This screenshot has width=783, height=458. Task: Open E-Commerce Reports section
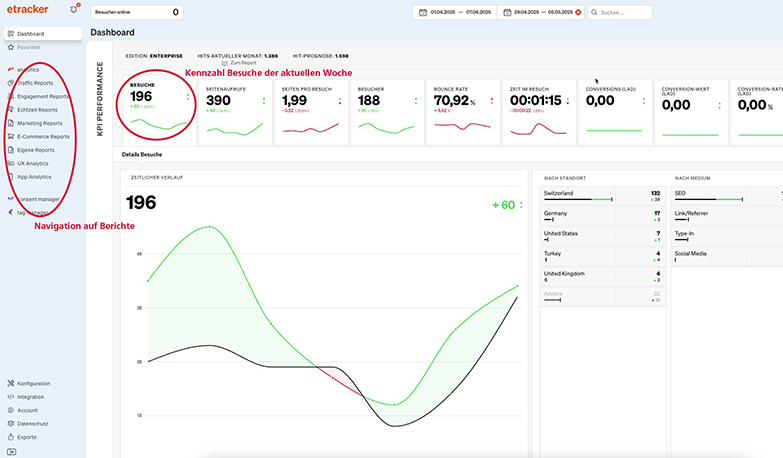(x=43, y=136)
